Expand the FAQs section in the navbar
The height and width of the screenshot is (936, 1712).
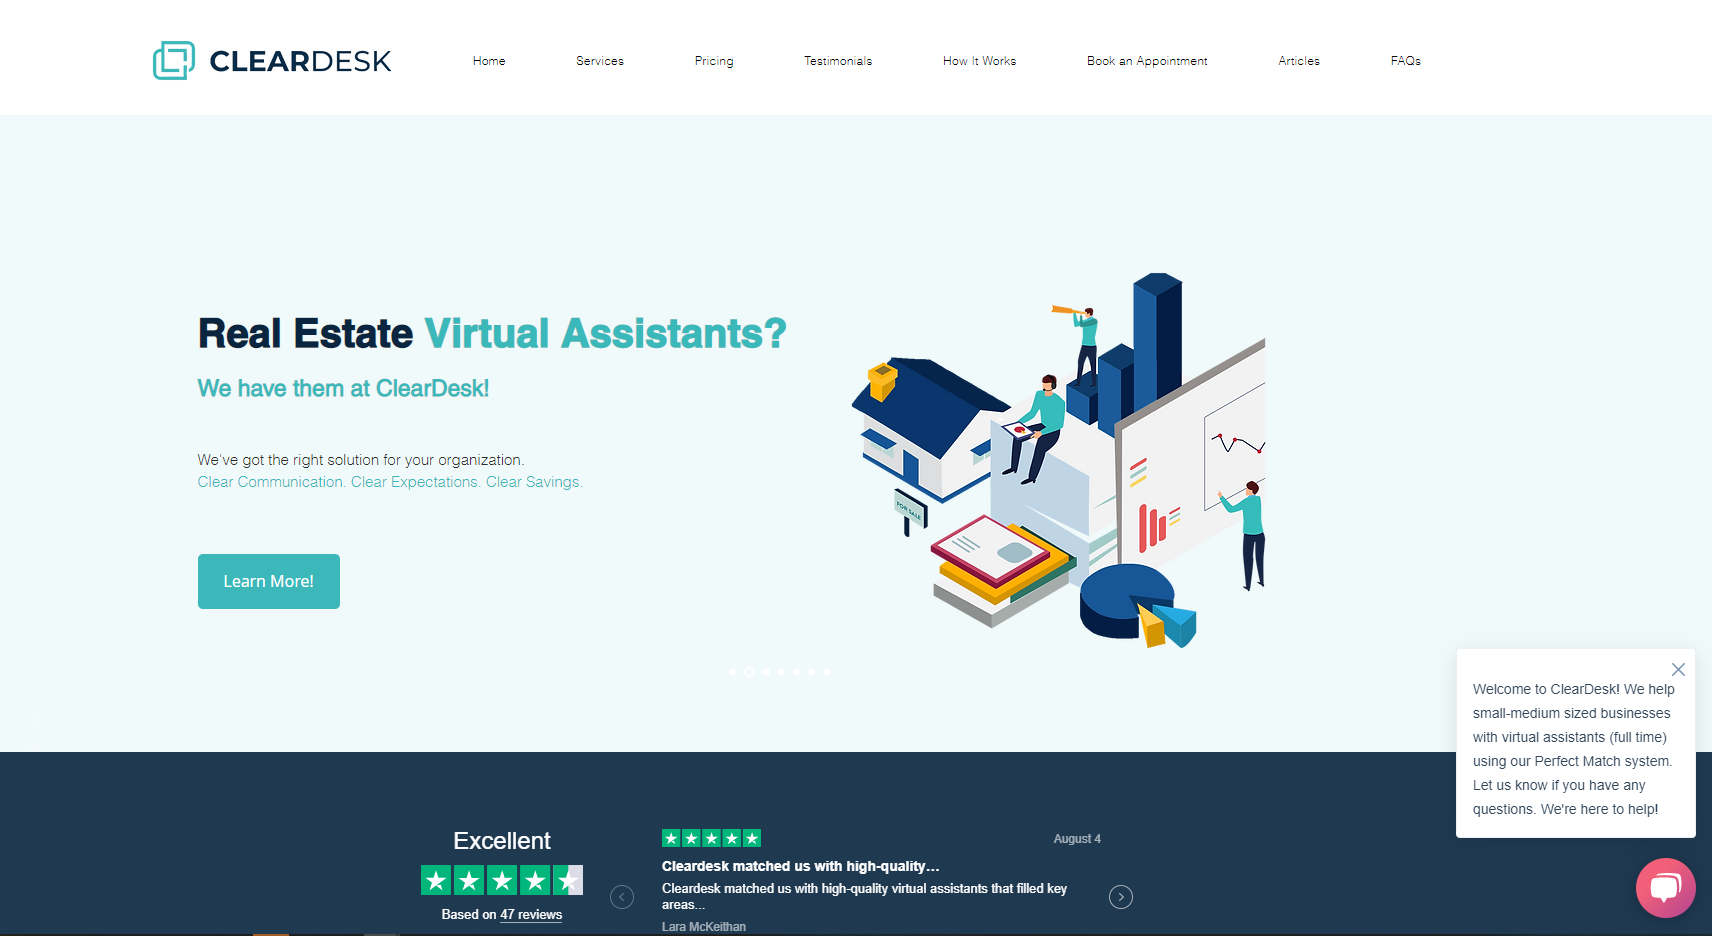[x=1406, y=61]
